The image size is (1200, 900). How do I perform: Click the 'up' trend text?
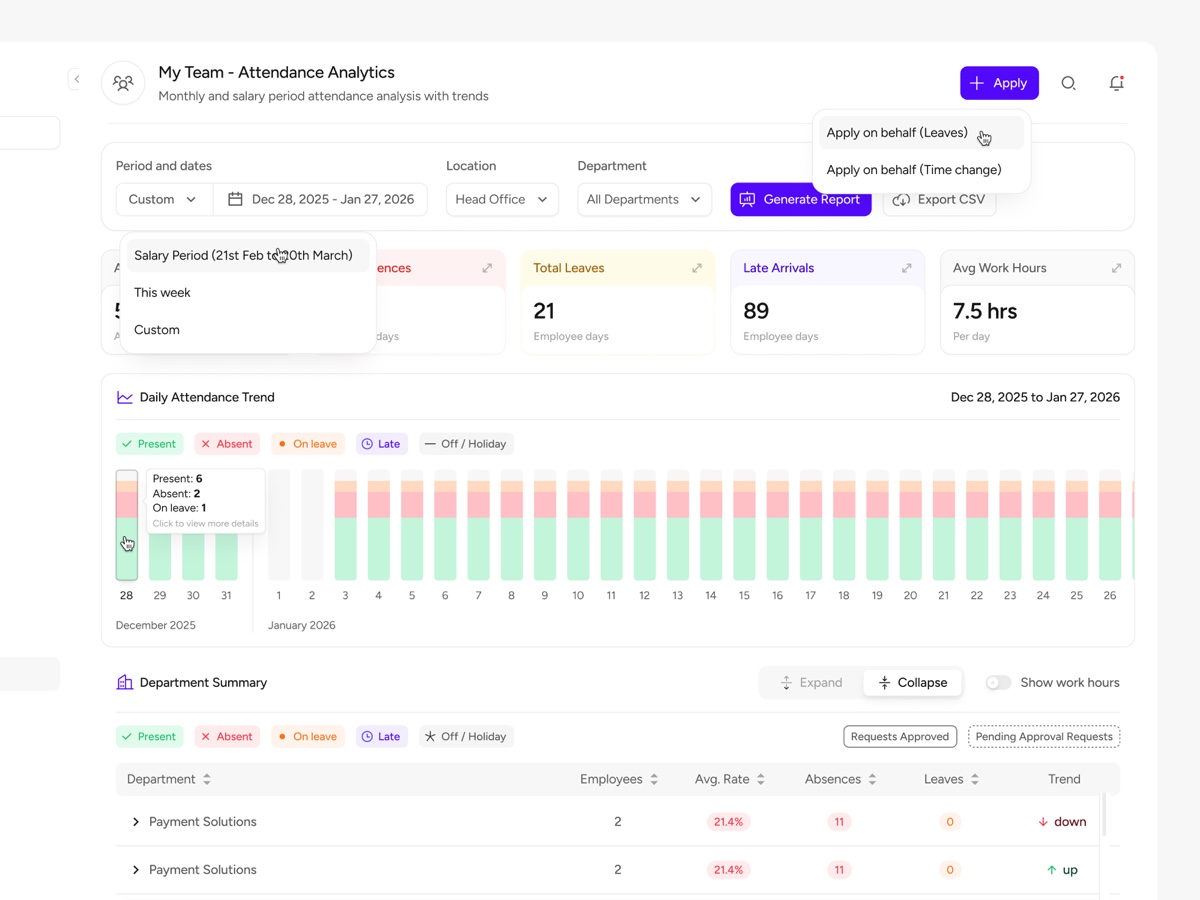1070,870
